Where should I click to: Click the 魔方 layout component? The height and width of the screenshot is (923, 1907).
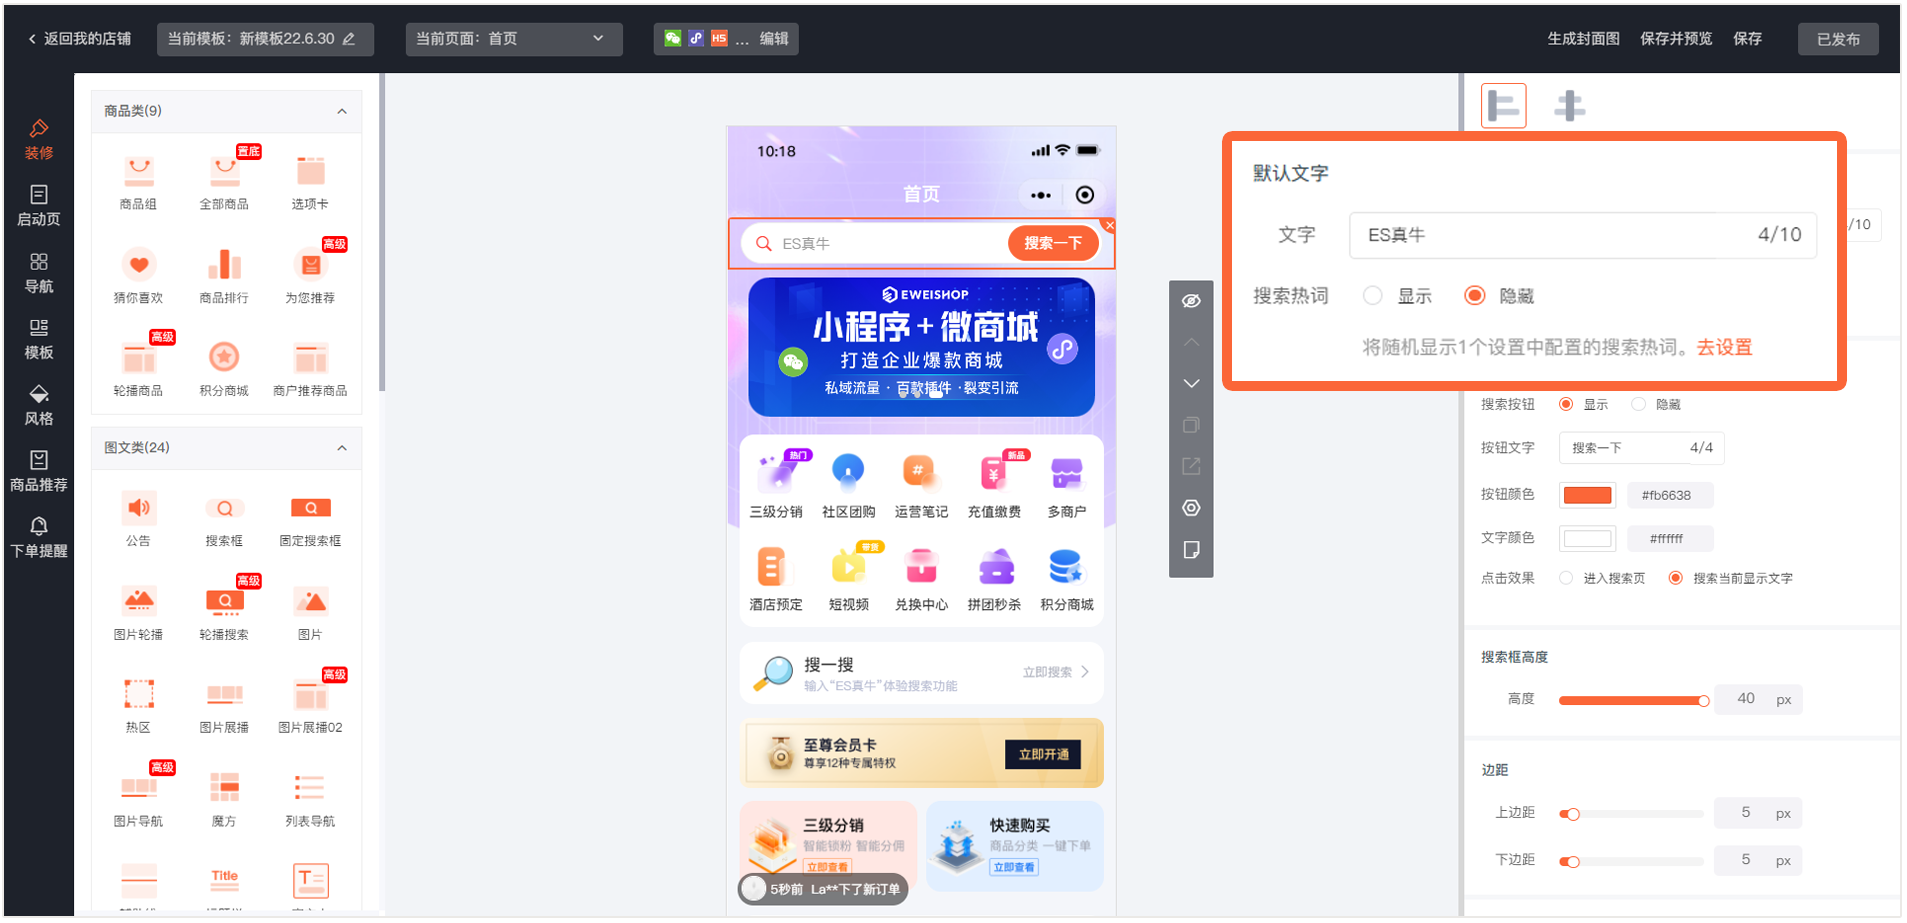pyautogui.click(x=224, y=789)
